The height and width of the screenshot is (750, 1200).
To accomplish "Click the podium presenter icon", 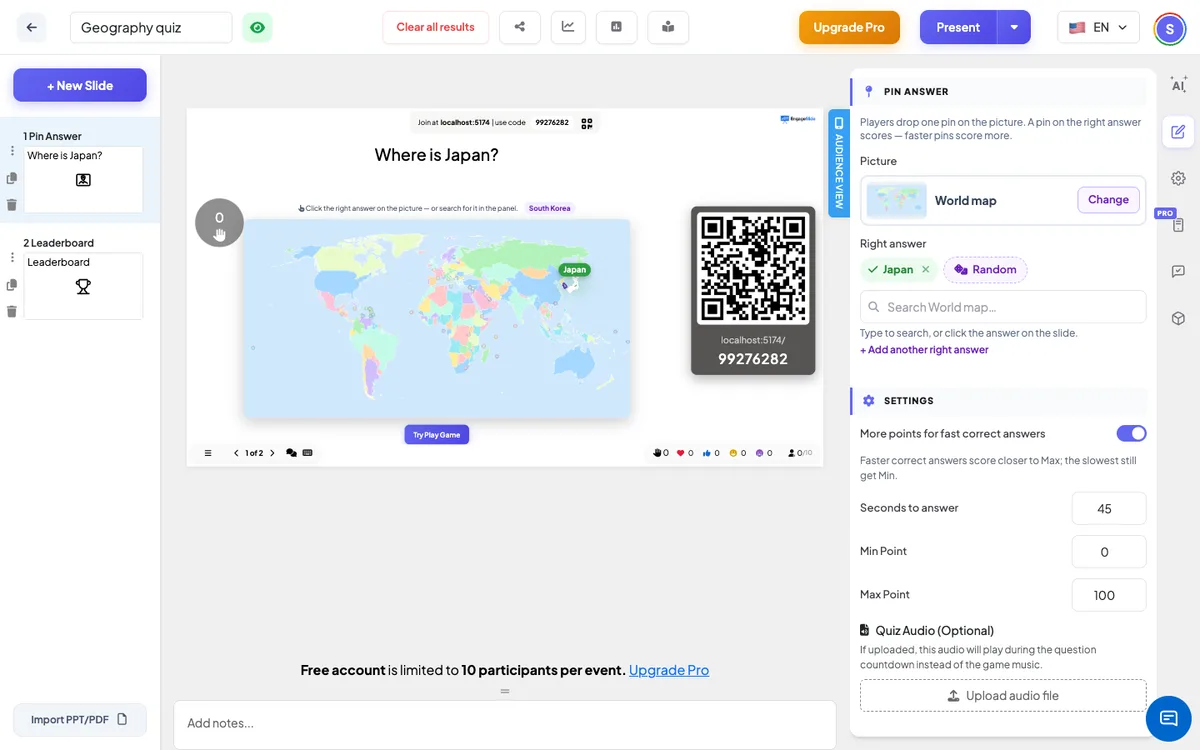I will (667, 27).
